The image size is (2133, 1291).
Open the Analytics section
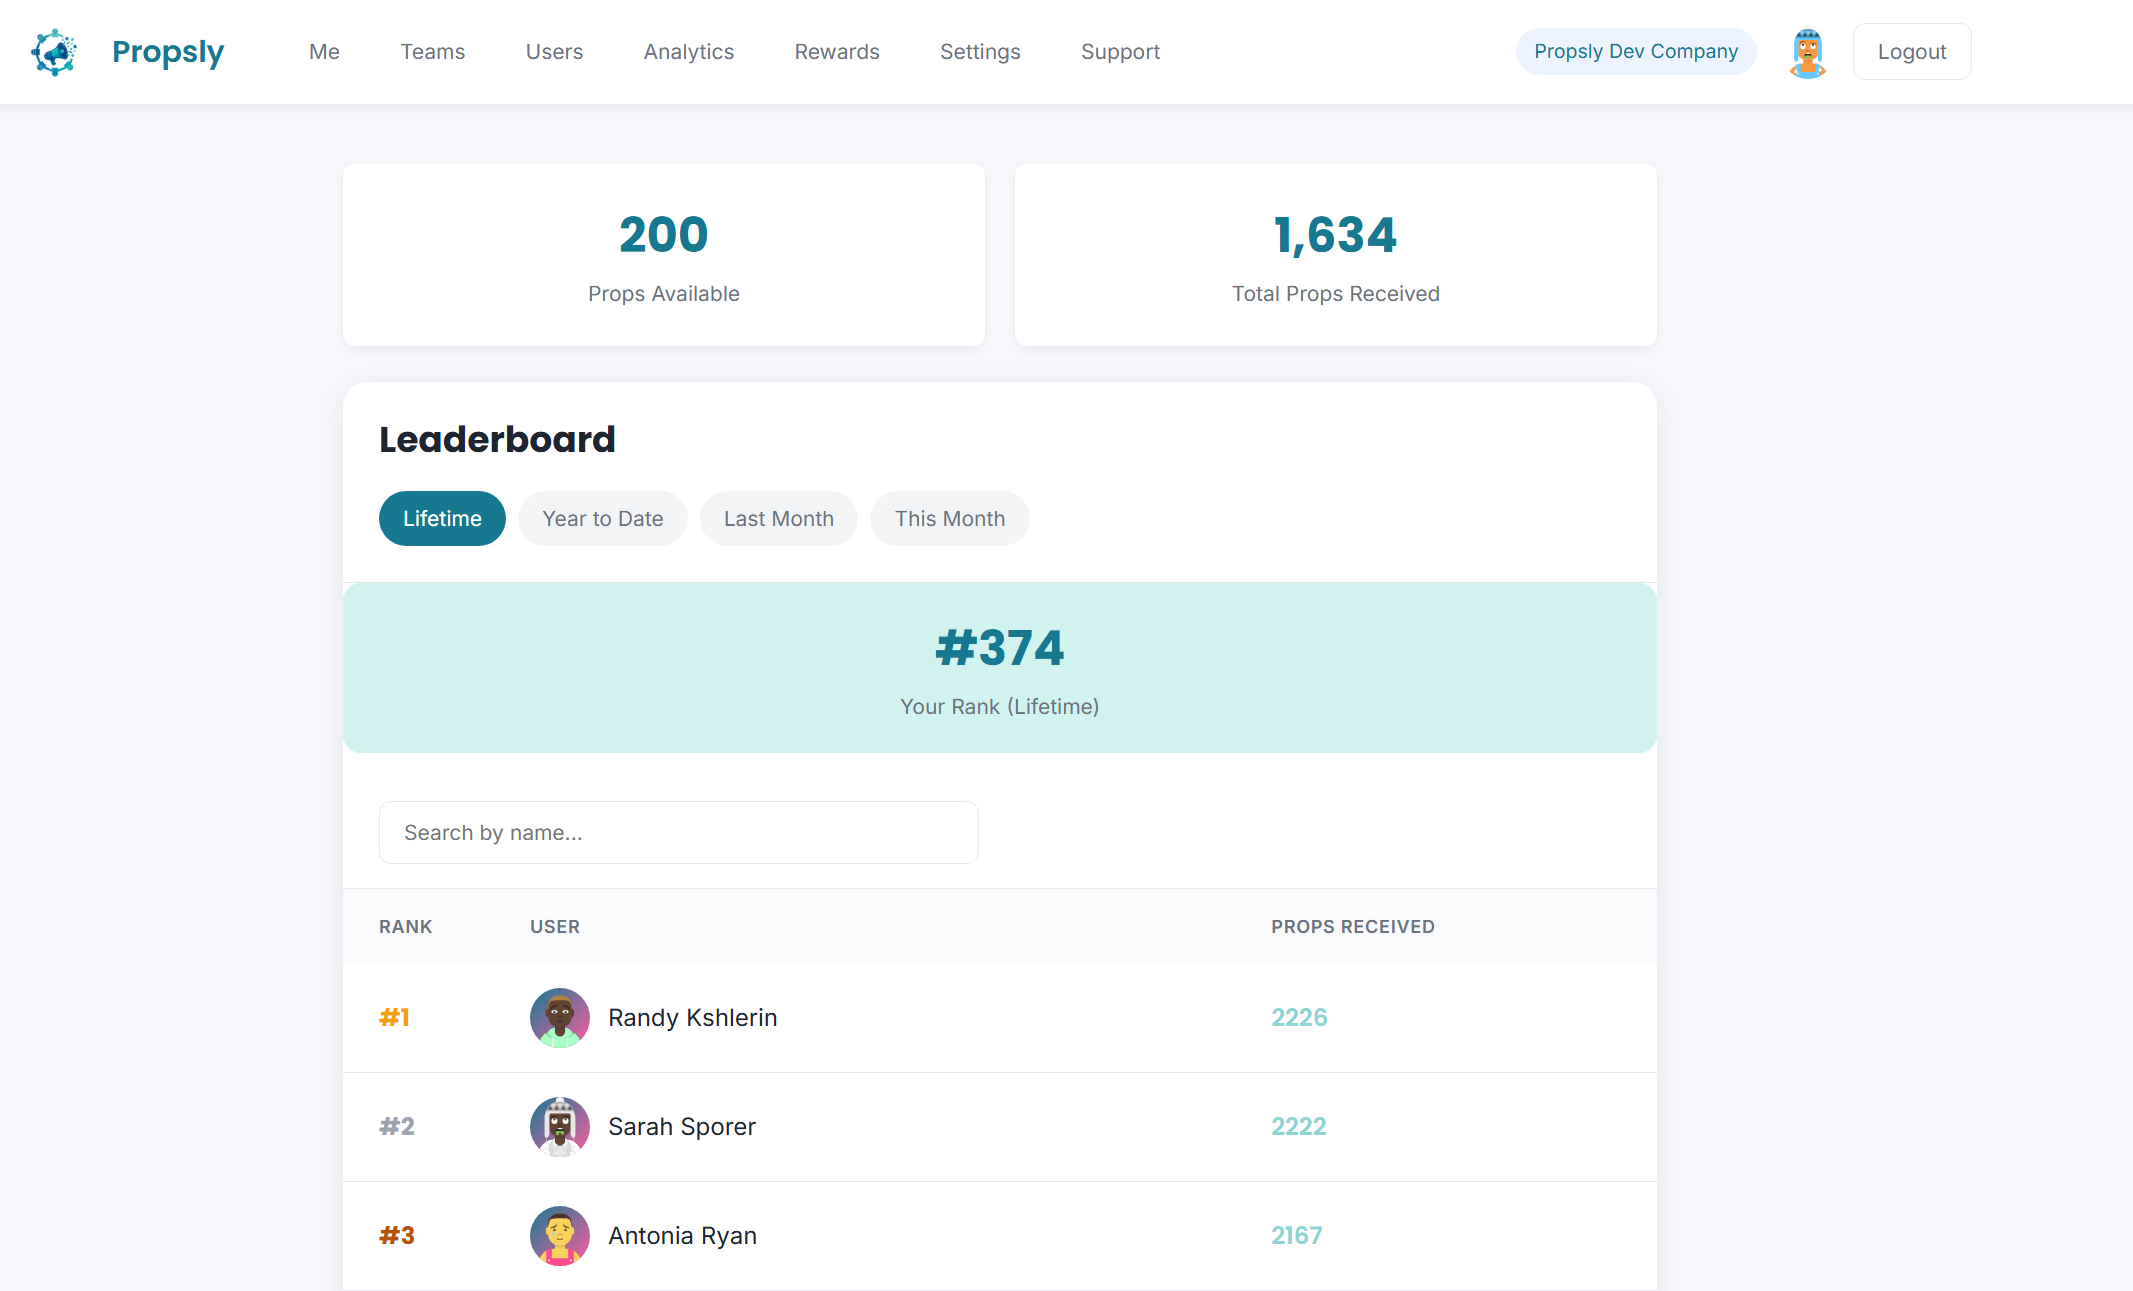[x=688, y=51]
